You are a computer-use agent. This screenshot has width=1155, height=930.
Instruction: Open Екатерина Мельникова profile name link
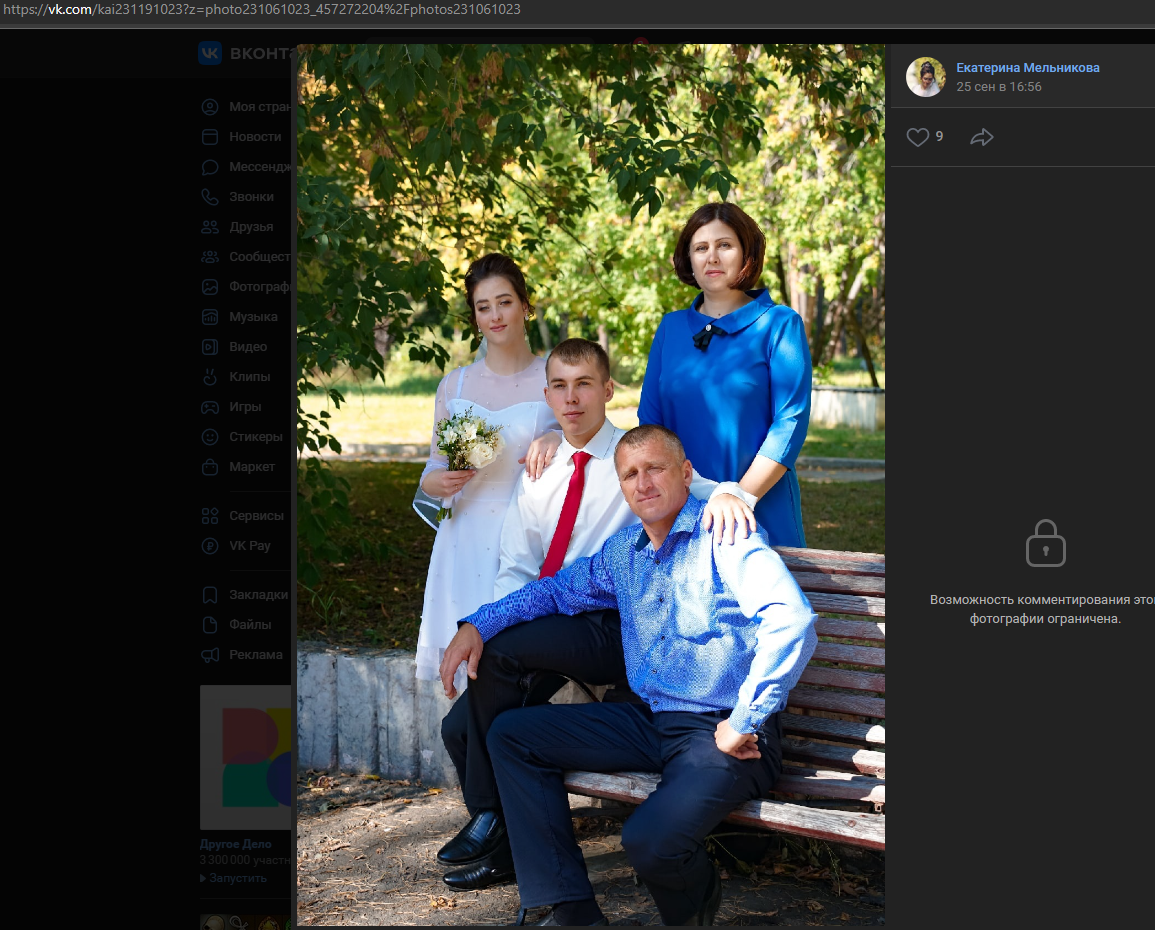(x=1028, y=68)
